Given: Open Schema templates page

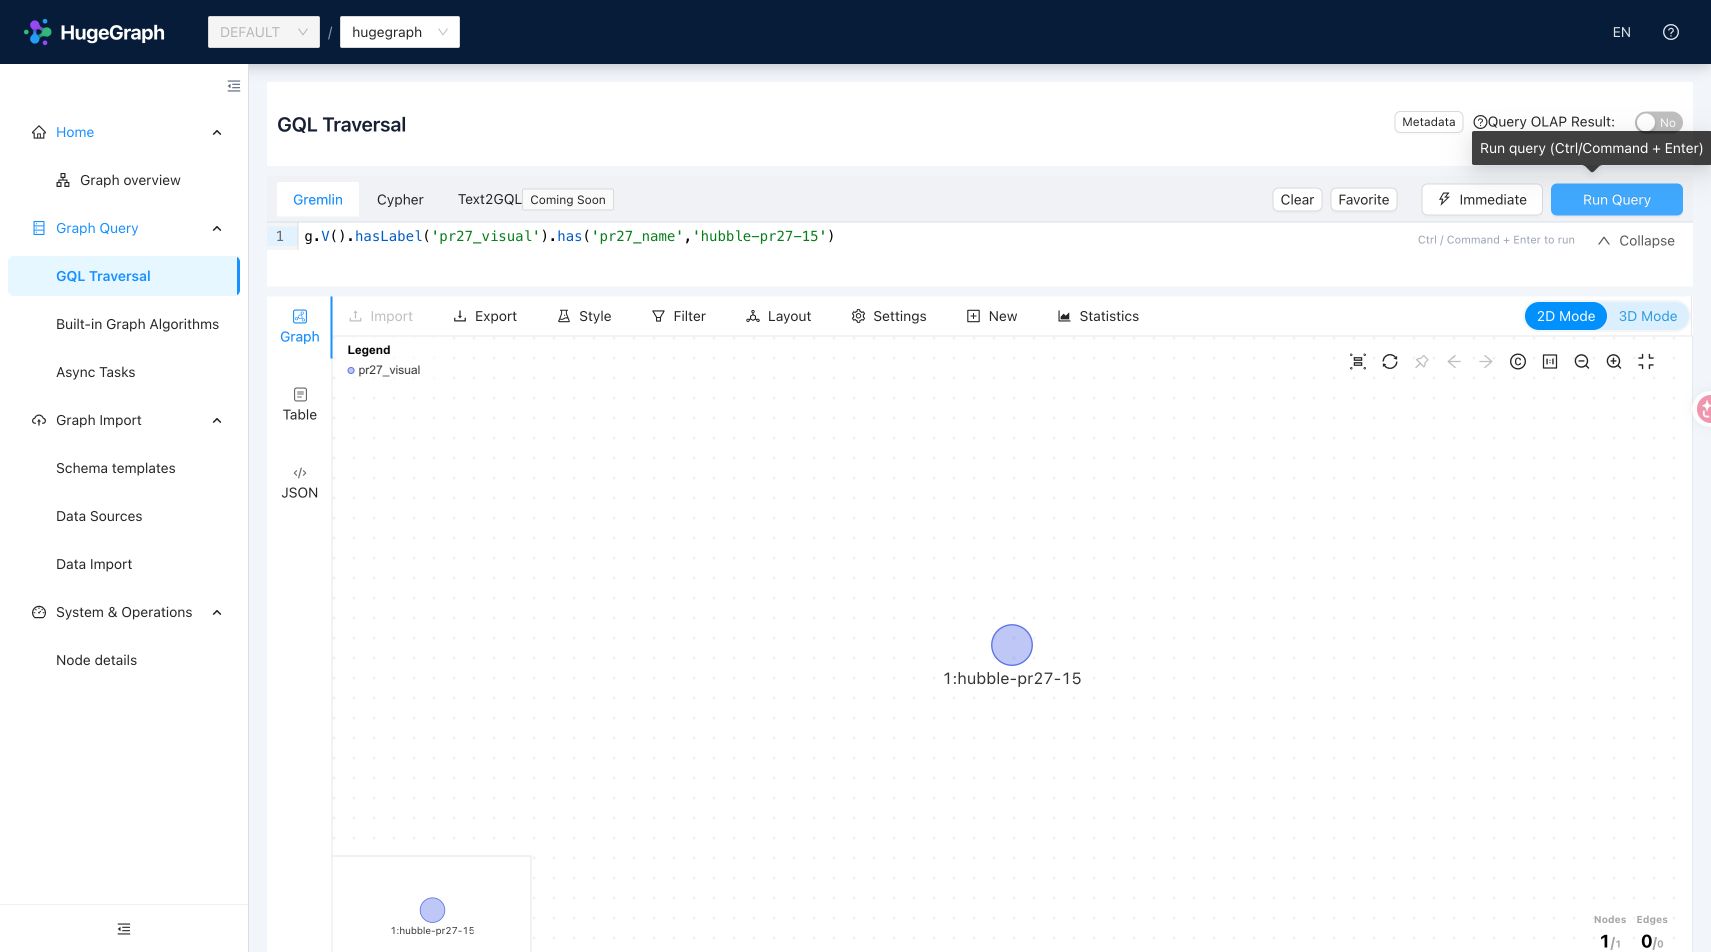Looking at the screenshot, I should tap(116, 468).
